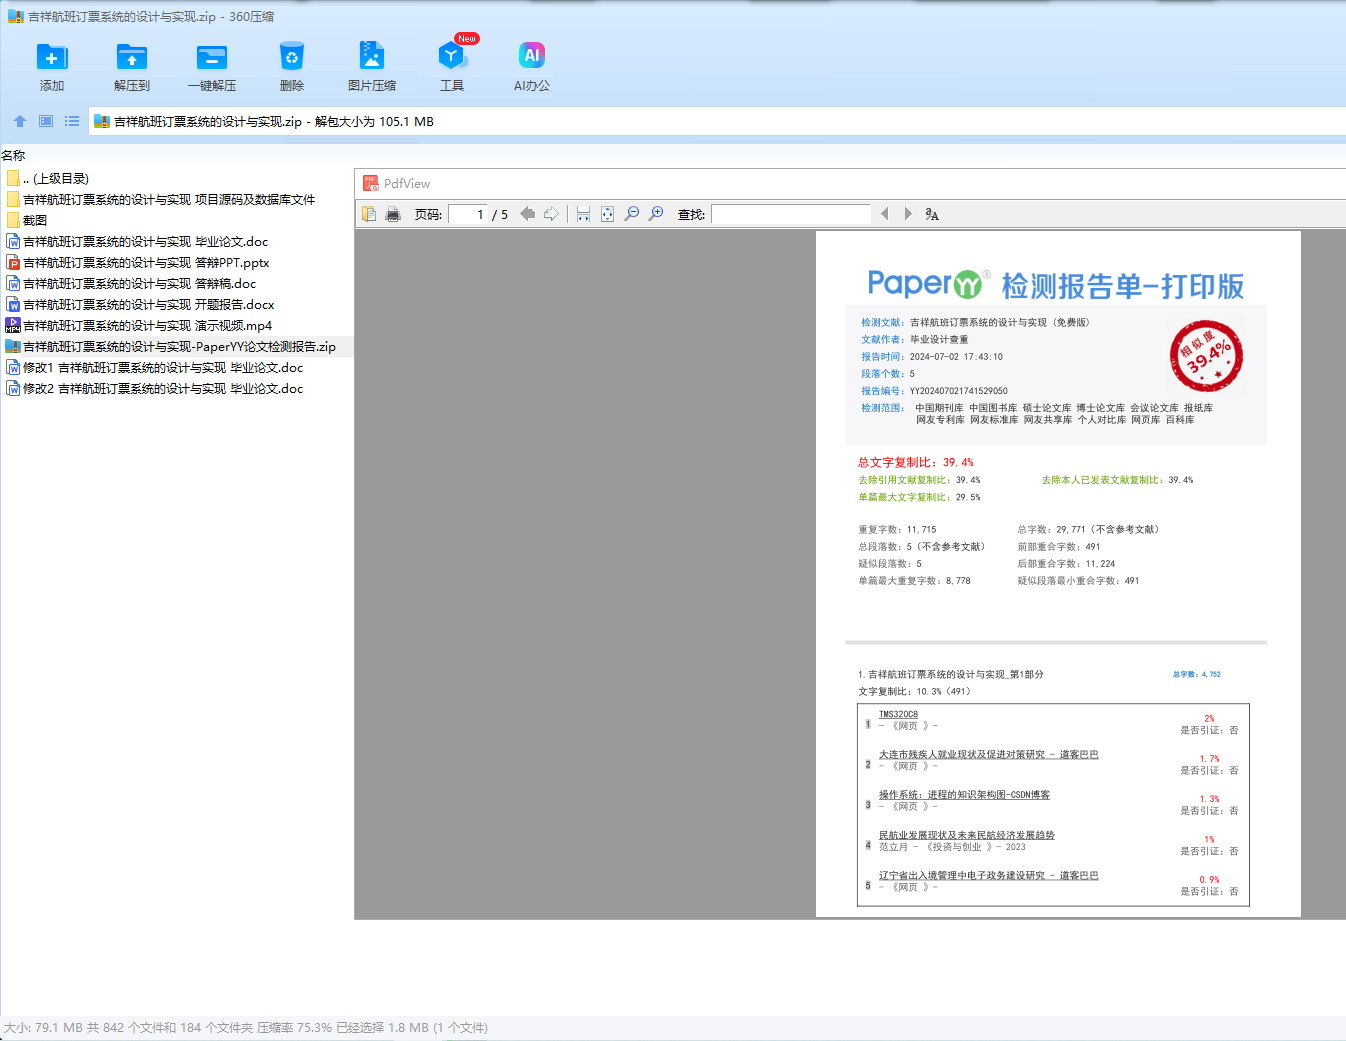The image size is (1346, 1041).
Task: Click the 民航业发展现状及未来民航经济发展趋势 link
Action: pos(967,835)
